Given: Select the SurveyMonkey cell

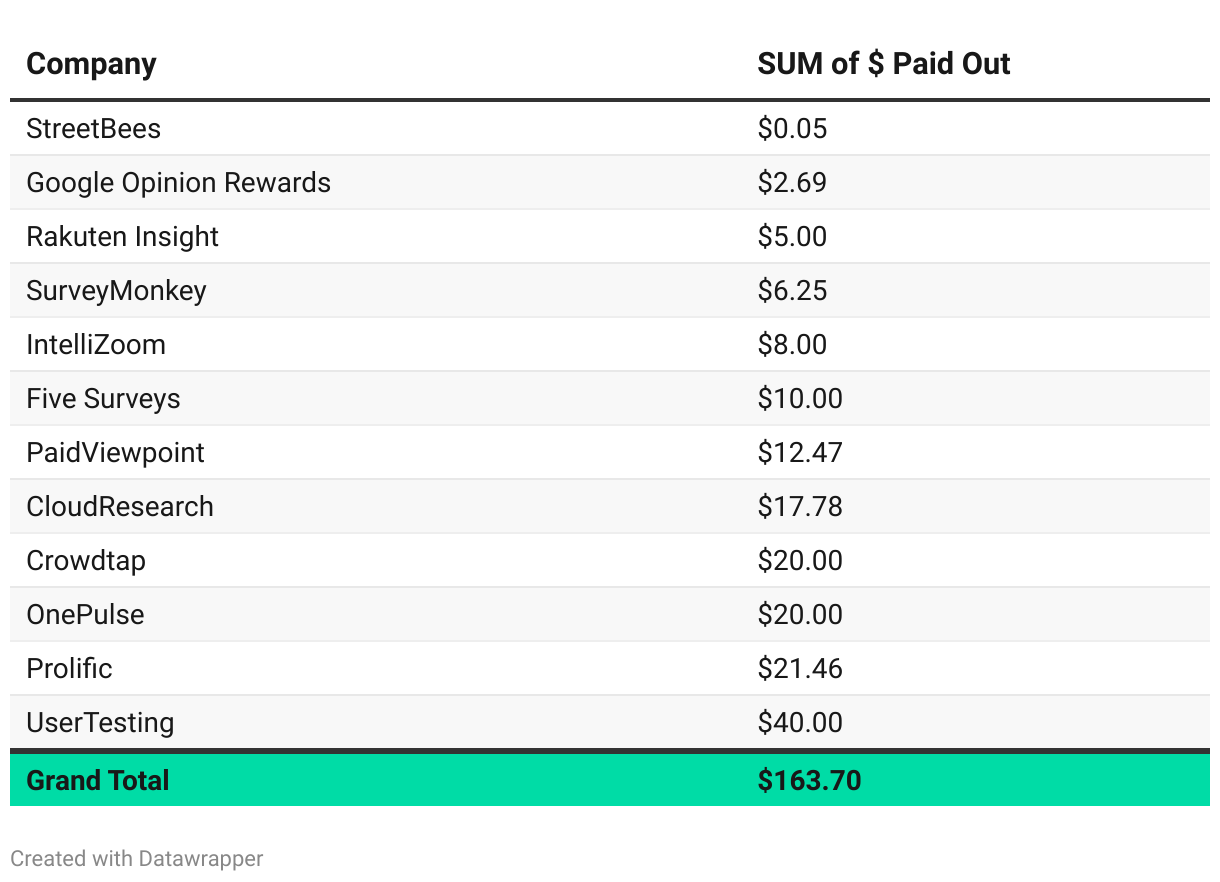Looking at the screenshot, I should tap(116, 291).
